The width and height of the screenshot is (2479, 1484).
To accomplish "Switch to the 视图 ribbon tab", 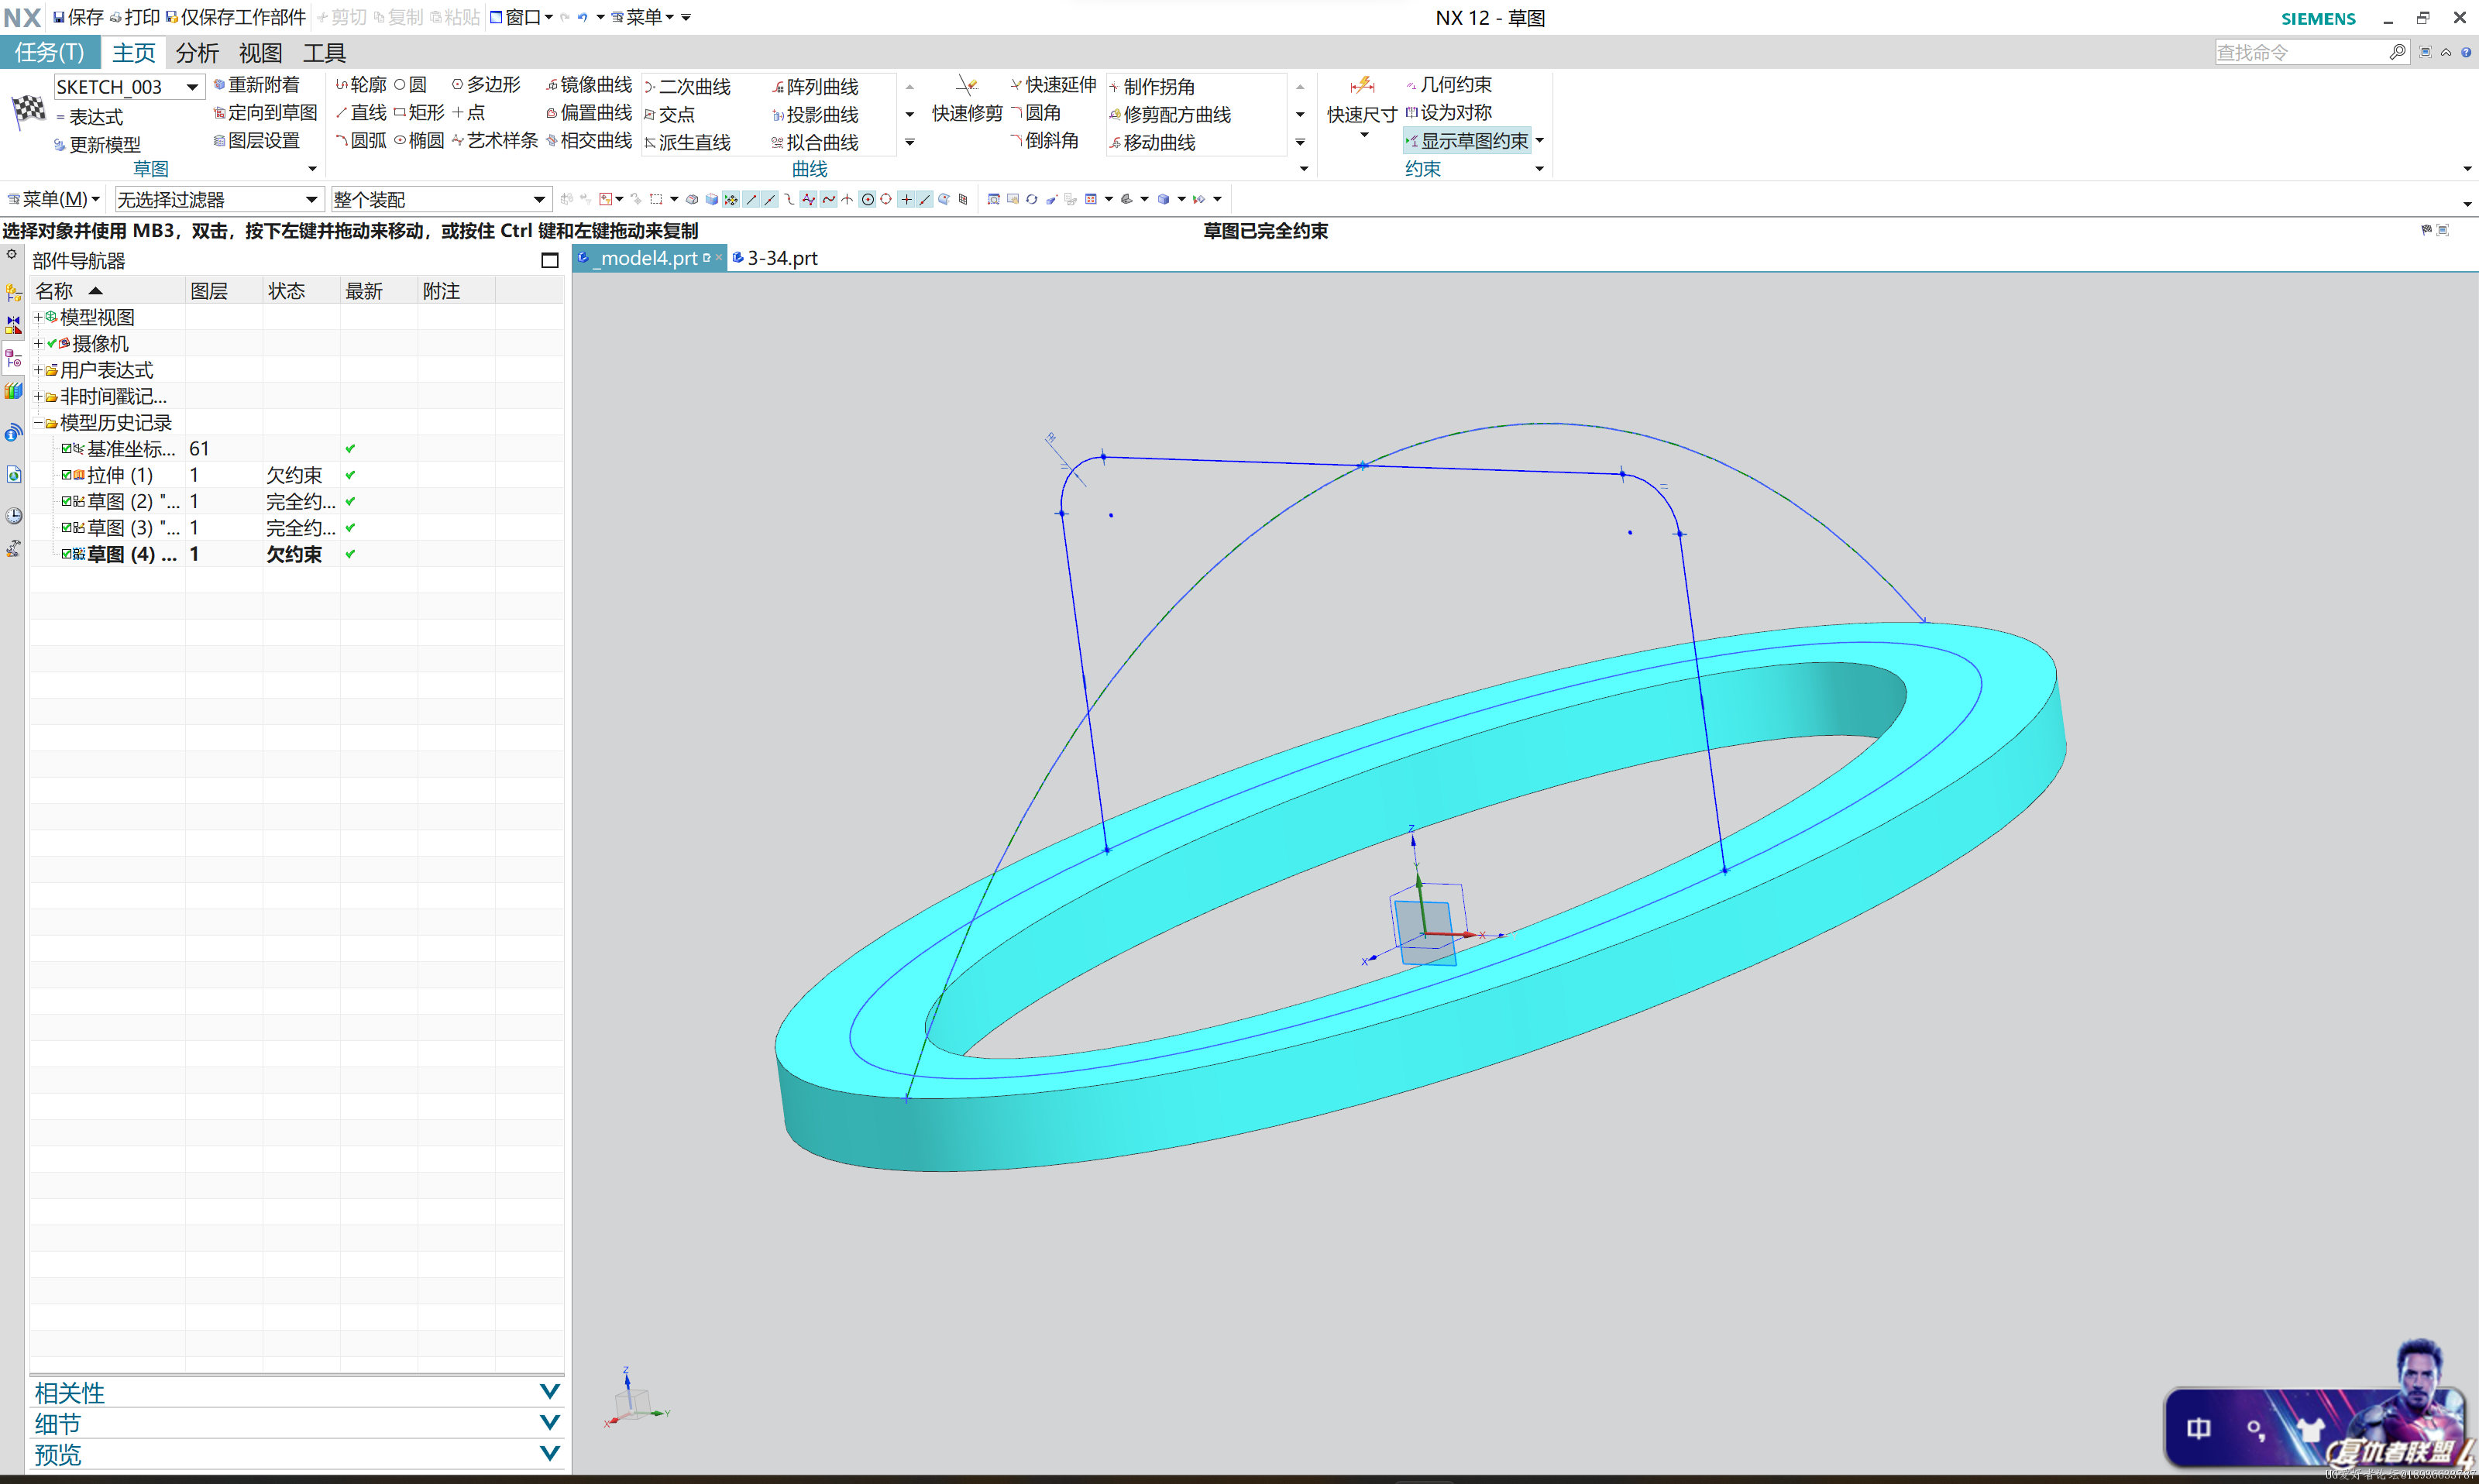I will tap(260, 52).
